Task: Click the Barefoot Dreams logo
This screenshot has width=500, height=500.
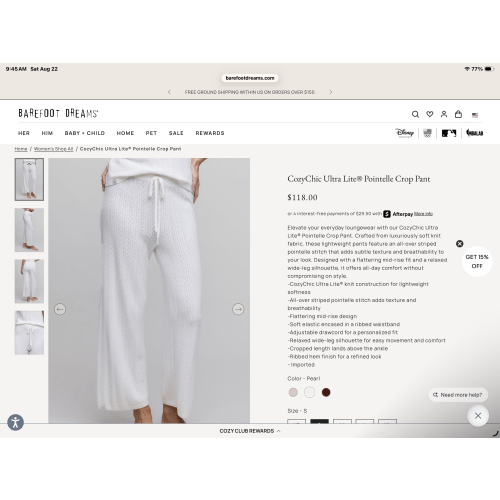Action: click(x=58, y=113)
